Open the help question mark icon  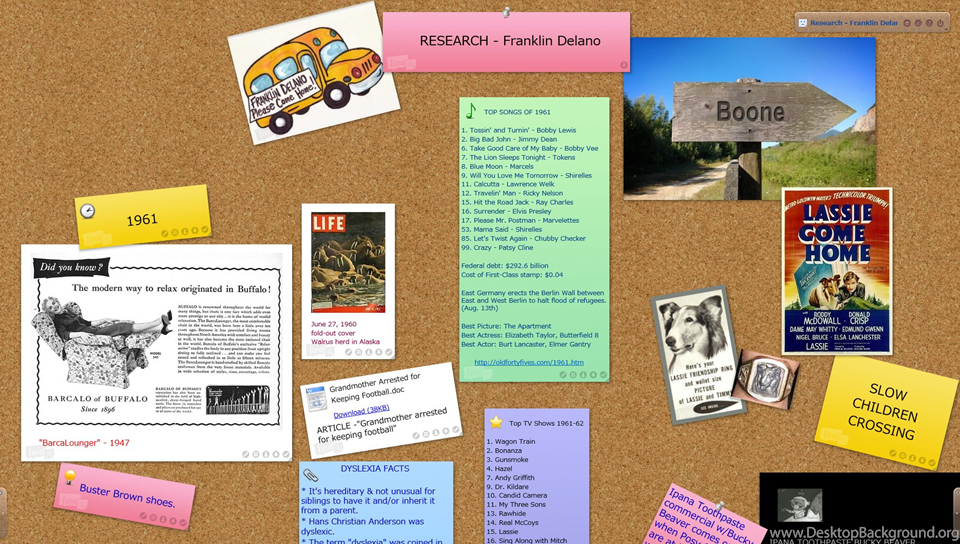click(x=929, y=23)
